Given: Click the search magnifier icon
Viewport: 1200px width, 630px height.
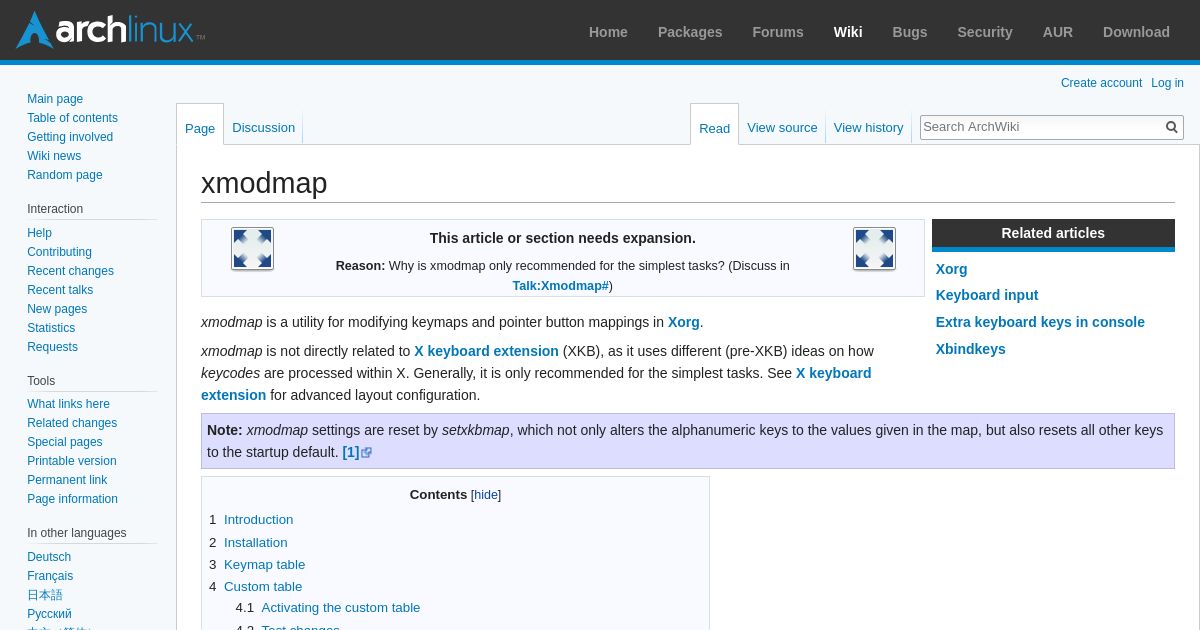Looking at the screenshot, I should (x=1172, y=127).
